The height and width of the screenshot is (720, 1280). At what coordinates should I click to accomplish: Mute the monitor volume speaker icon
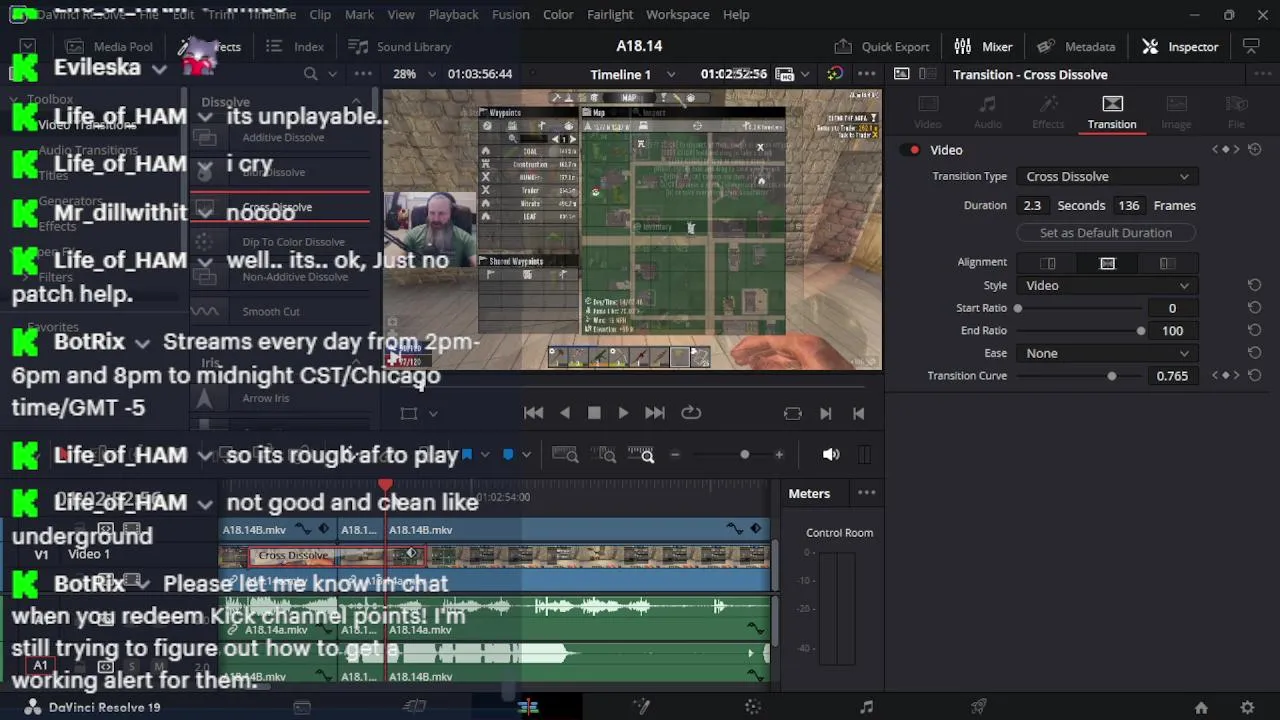tap(831, 454)
